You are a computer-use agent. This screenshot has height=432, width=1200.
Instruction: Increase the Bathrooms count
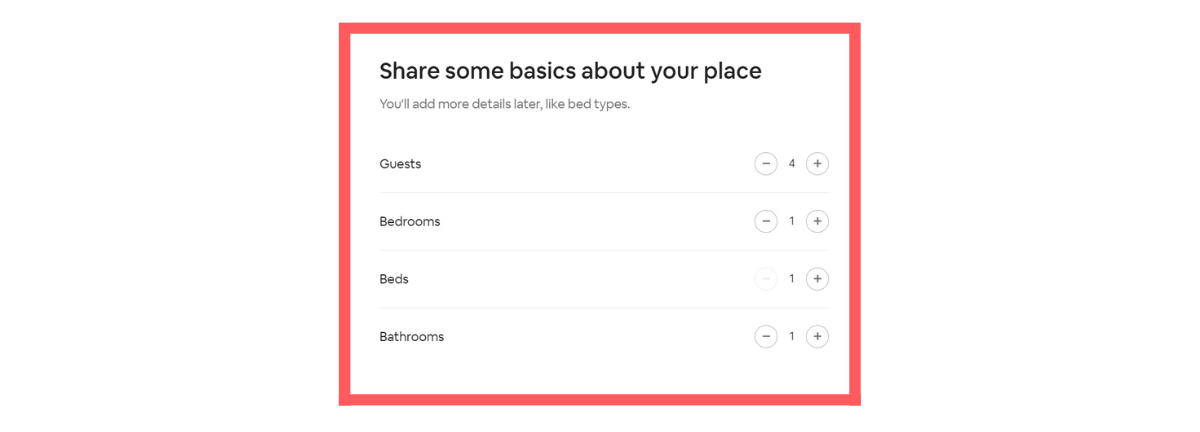point(817,337)
